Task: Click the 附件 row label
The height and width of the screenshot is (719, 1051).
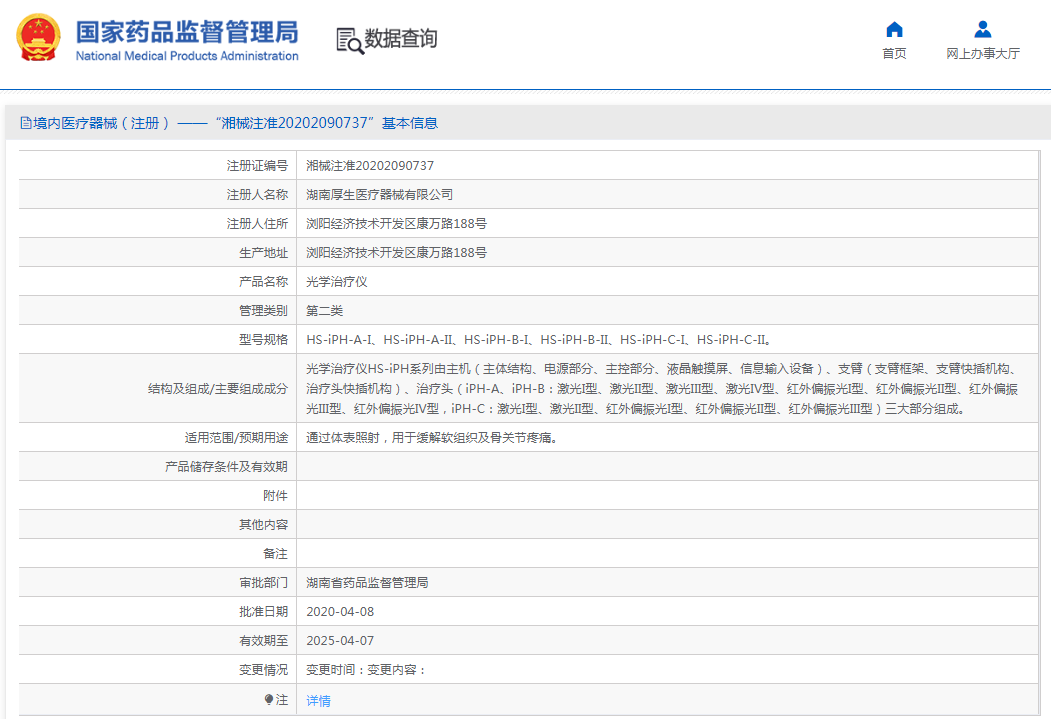Action: point(275,496)
